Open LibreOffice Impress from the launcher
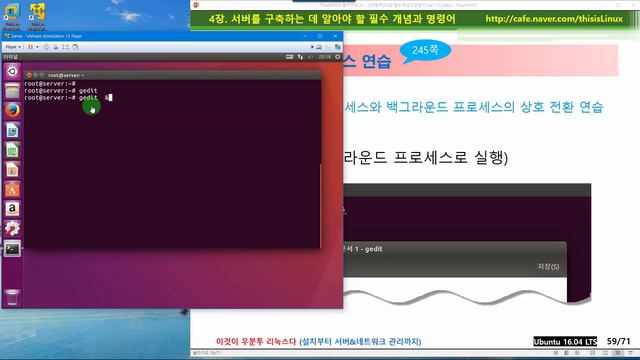This screenshot has height=360, width=640. (12, 169)
